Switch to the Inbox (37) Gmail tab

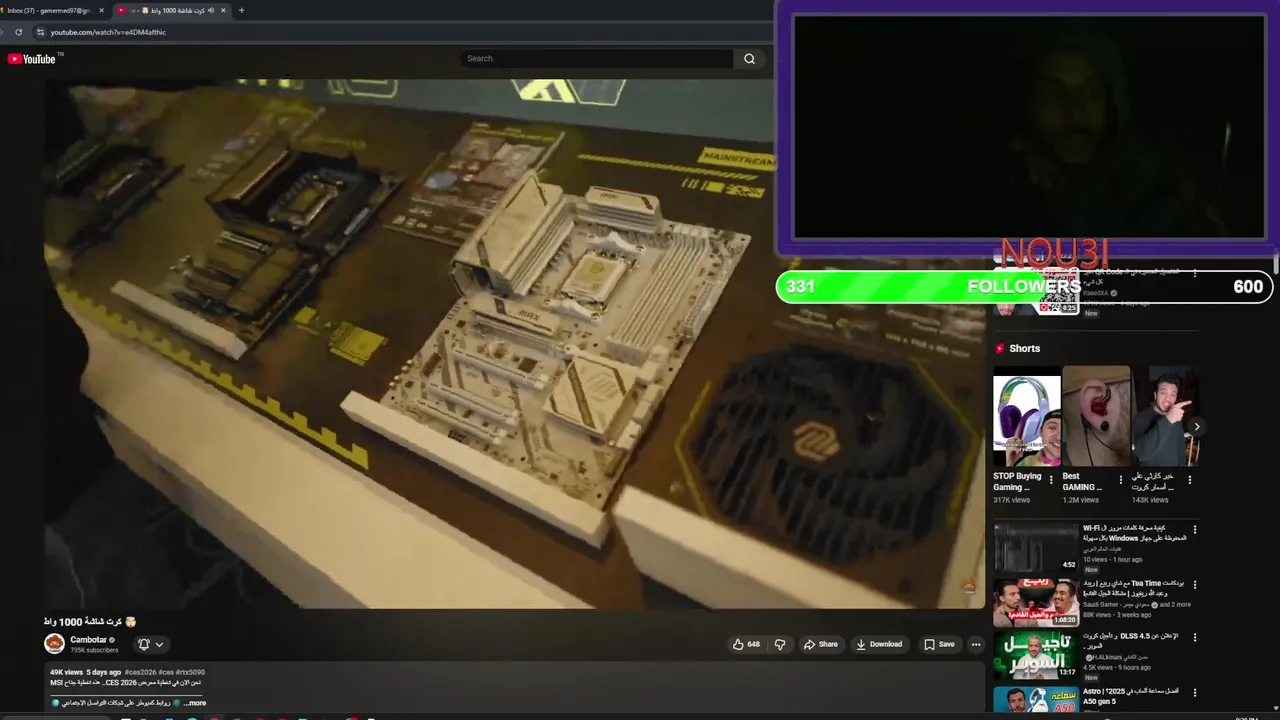coord(48,10)
